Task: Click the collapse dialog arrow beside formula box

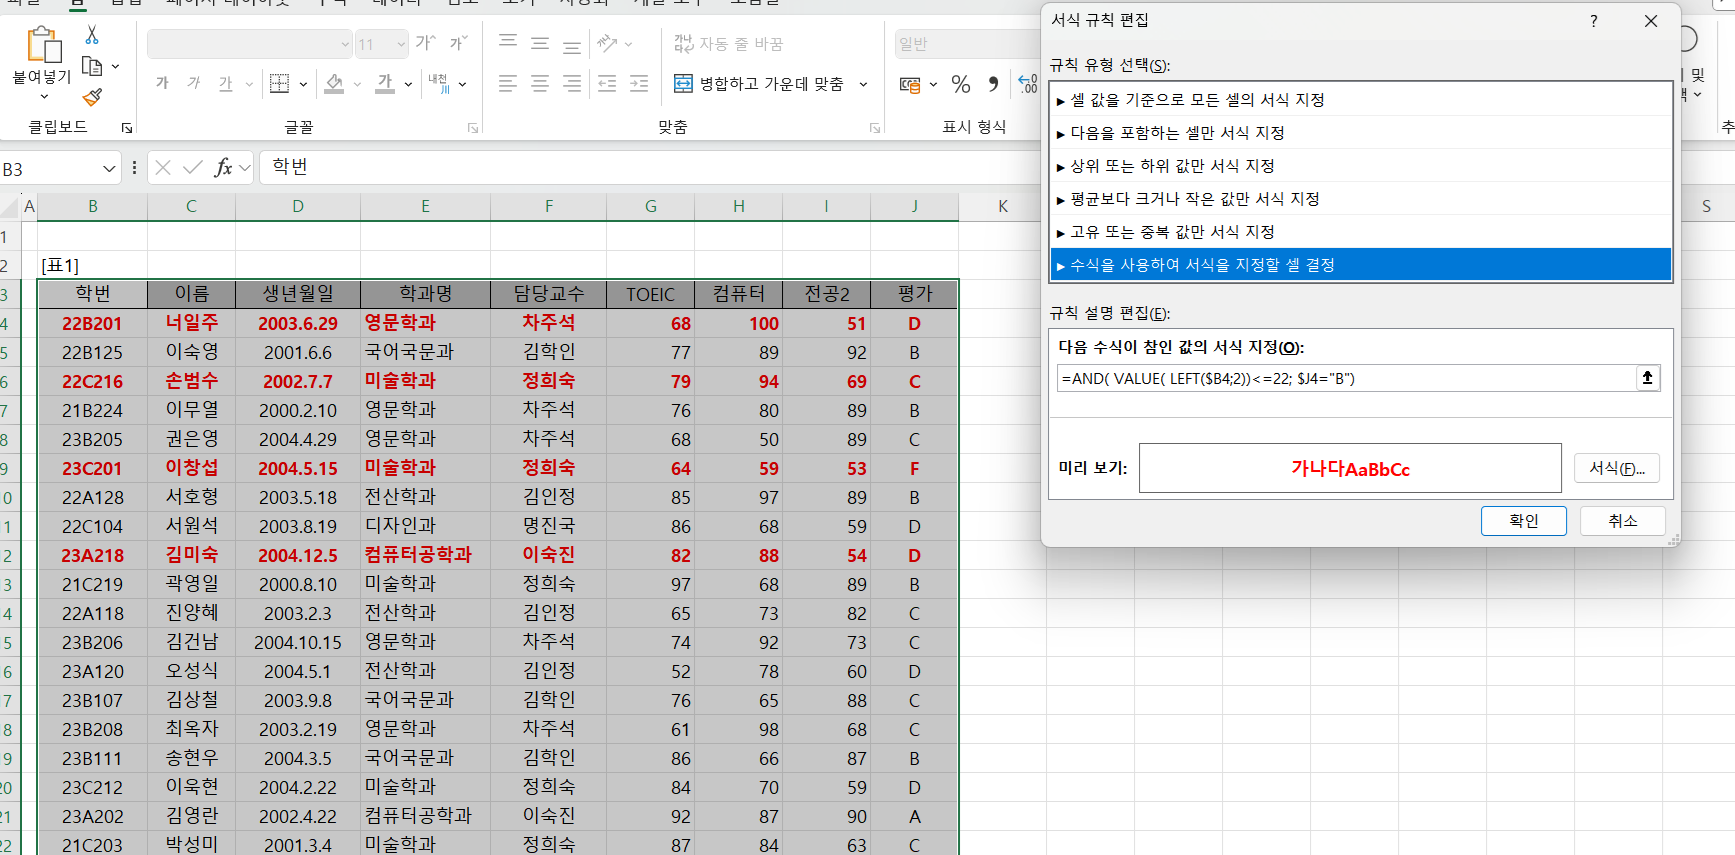Action: click(x=1647, y=378)
